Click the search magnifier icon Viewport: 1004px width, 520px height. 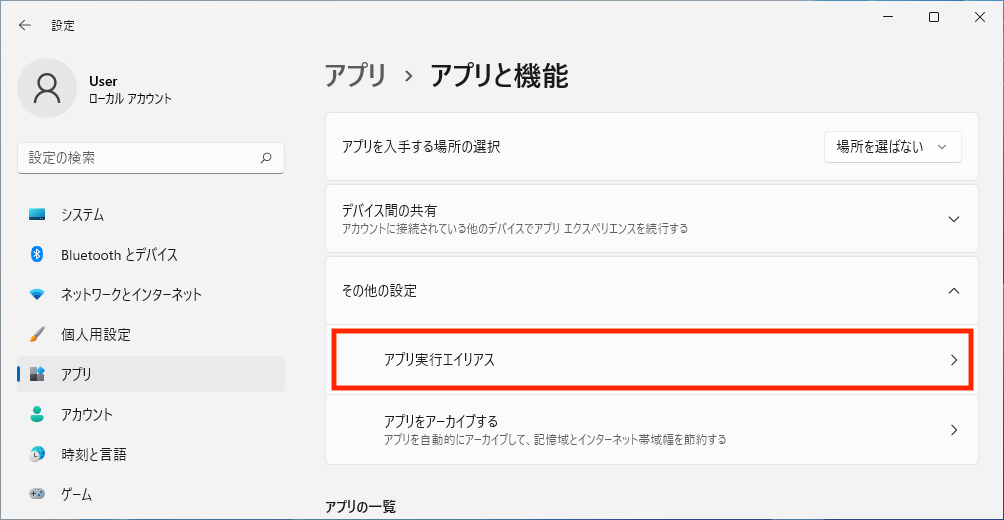266,158
